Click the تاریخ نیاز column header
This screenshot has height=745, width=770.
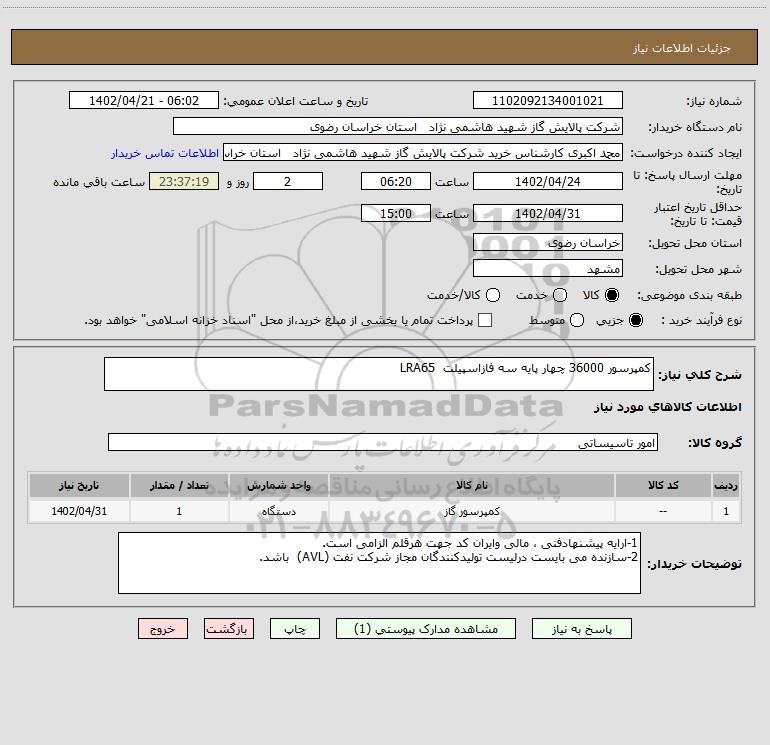pyautogui.click(x=79, y=485)
